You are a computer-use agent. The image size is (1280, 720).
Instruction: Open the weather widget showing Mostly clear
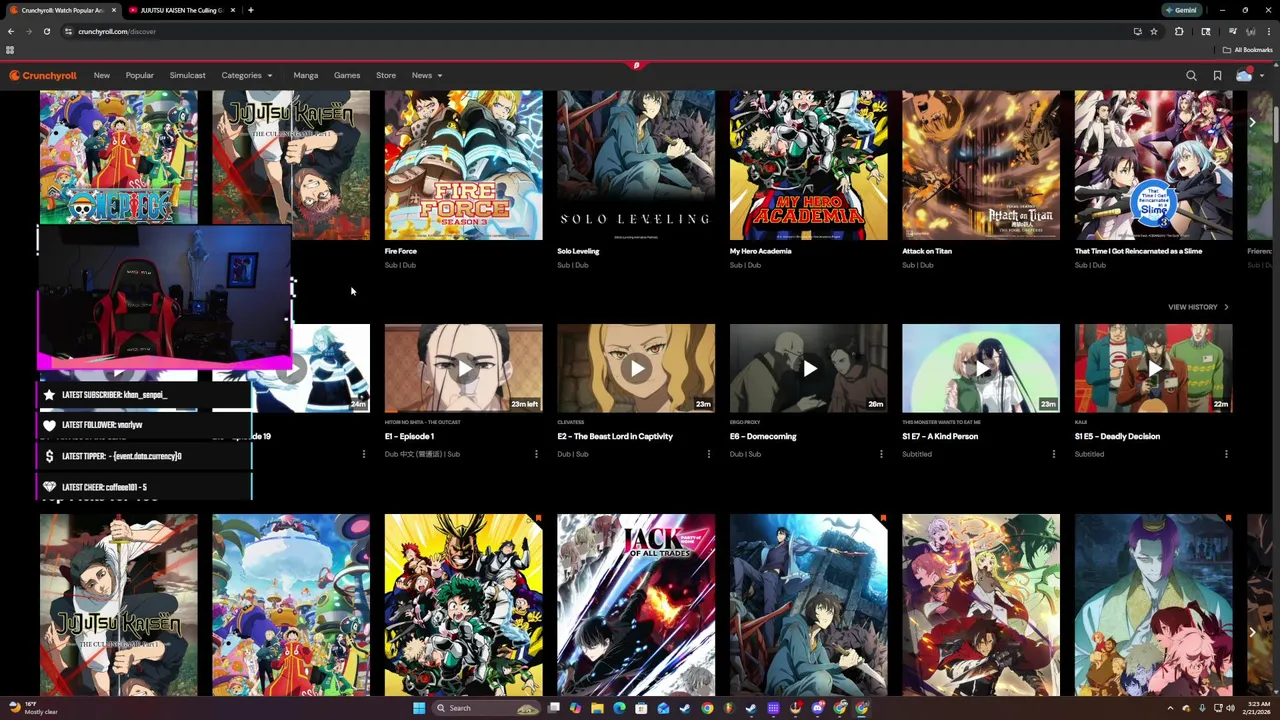tap(33, 708)
